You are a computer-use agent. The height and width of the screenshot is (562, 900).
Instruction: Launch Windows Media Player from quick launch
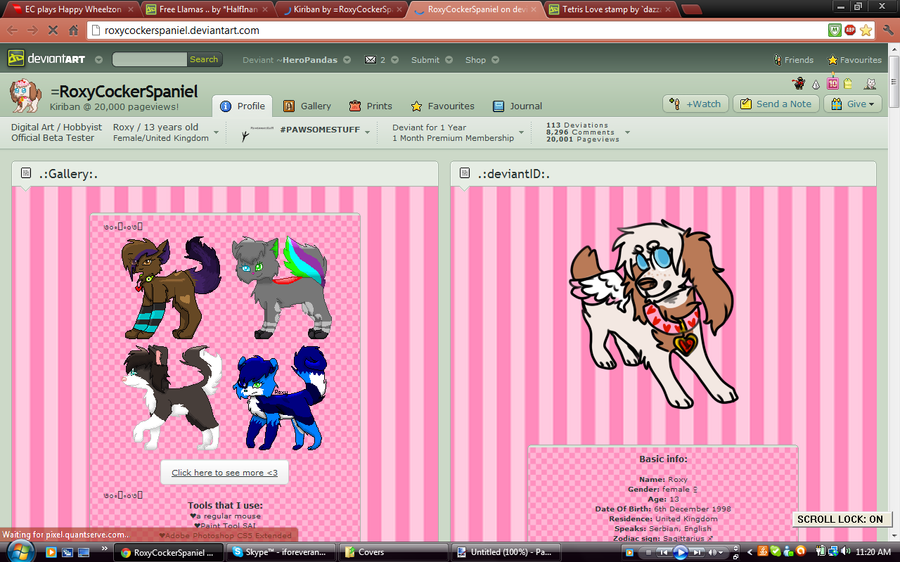click(51, 552)
